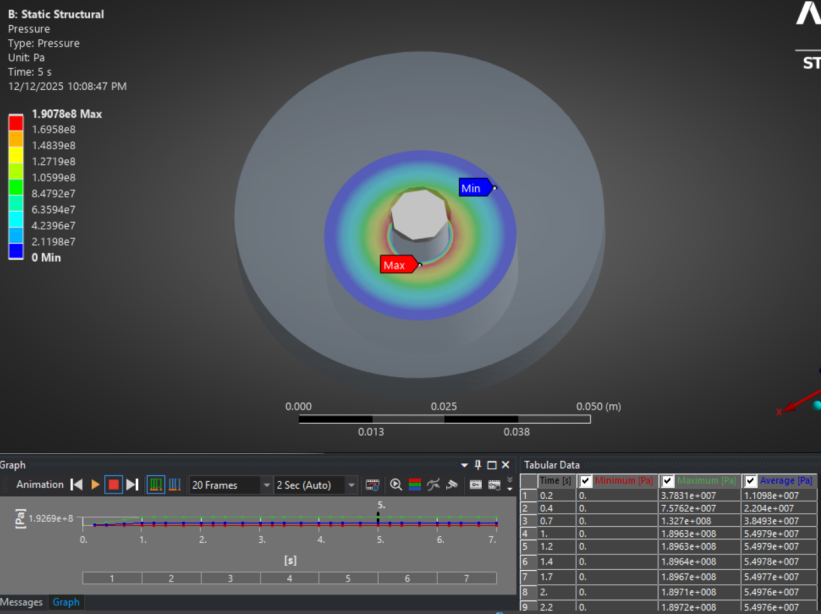Select step 5 in the graph timeline
The width and height of the screenshot is (821, 614).
click(x=348, y=578)
